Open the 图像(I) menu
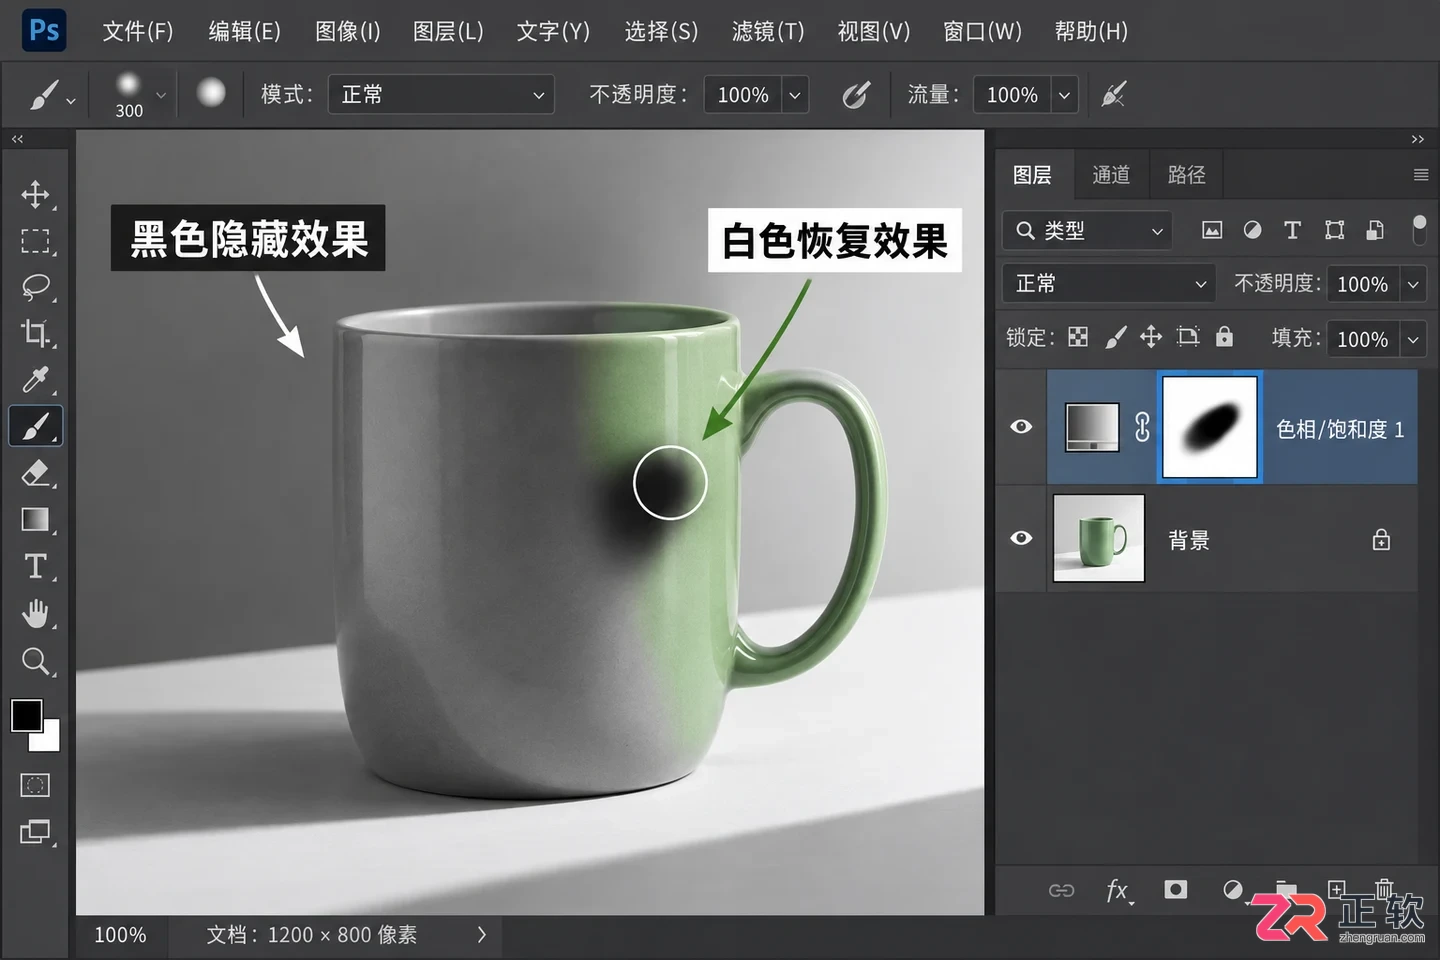This screenshot has width=1440, height=960. 348,31
